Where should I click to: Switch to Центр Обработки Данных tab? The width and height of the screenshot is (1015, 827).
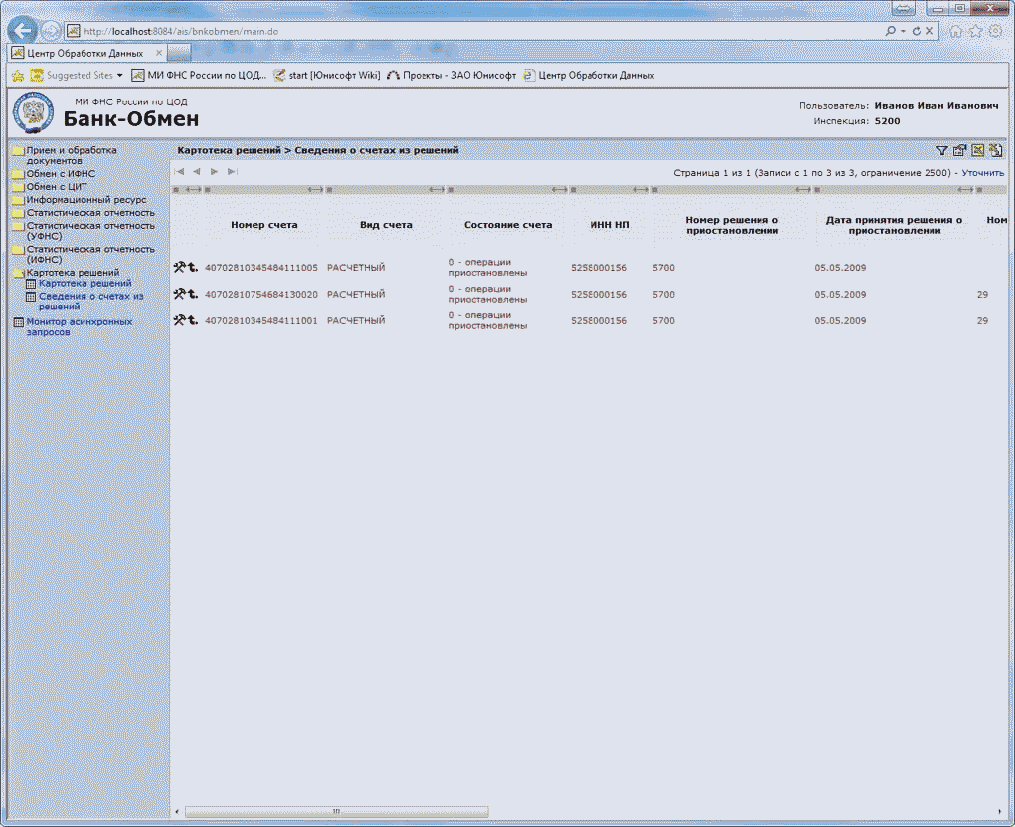84,52
